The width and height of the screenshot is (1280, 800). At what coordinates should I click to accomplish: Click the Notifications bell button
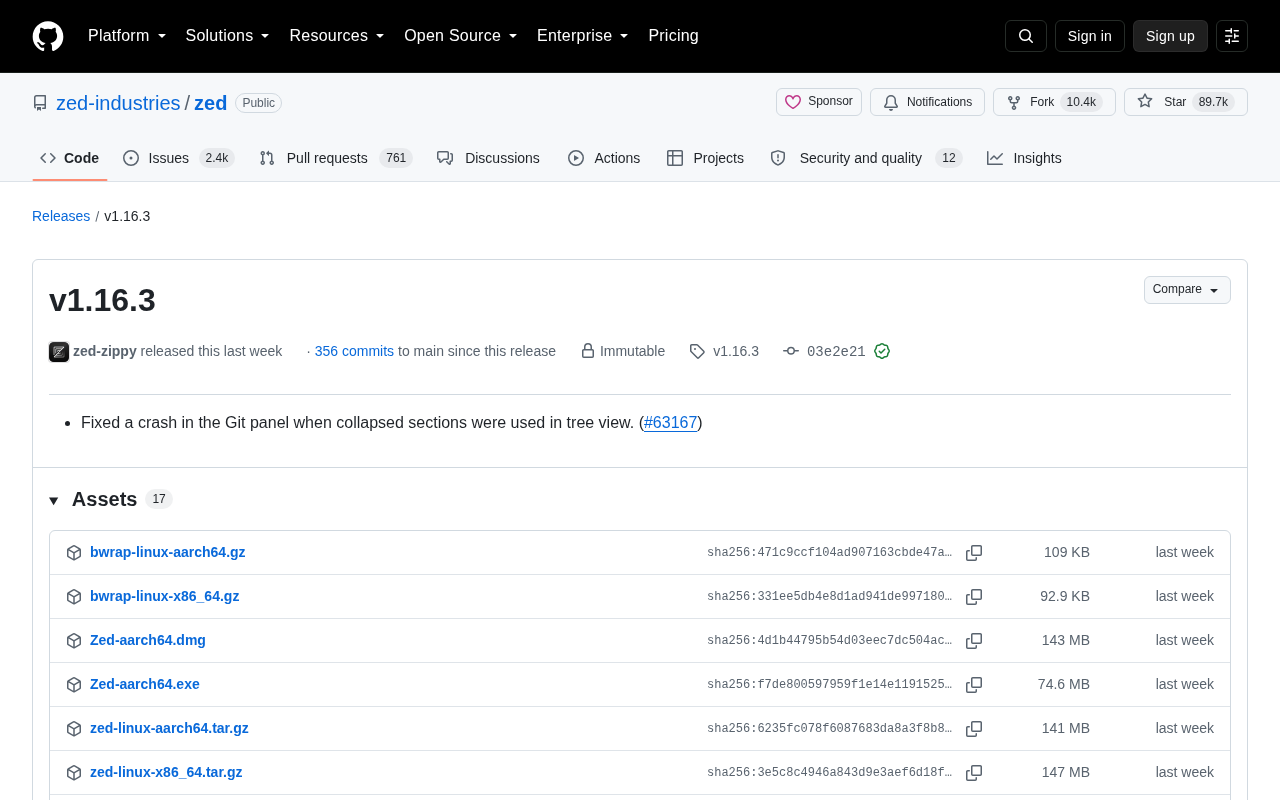(927, 102)
